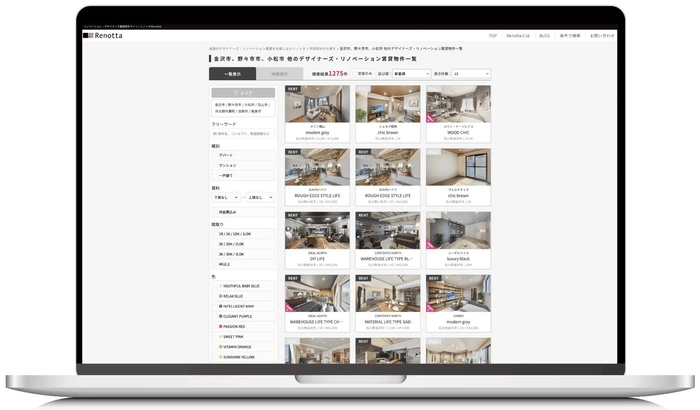700x410 pixels.
Task: Click pink ribbon on WOOD CHIC listing
Action: click(x=431, y=117)
